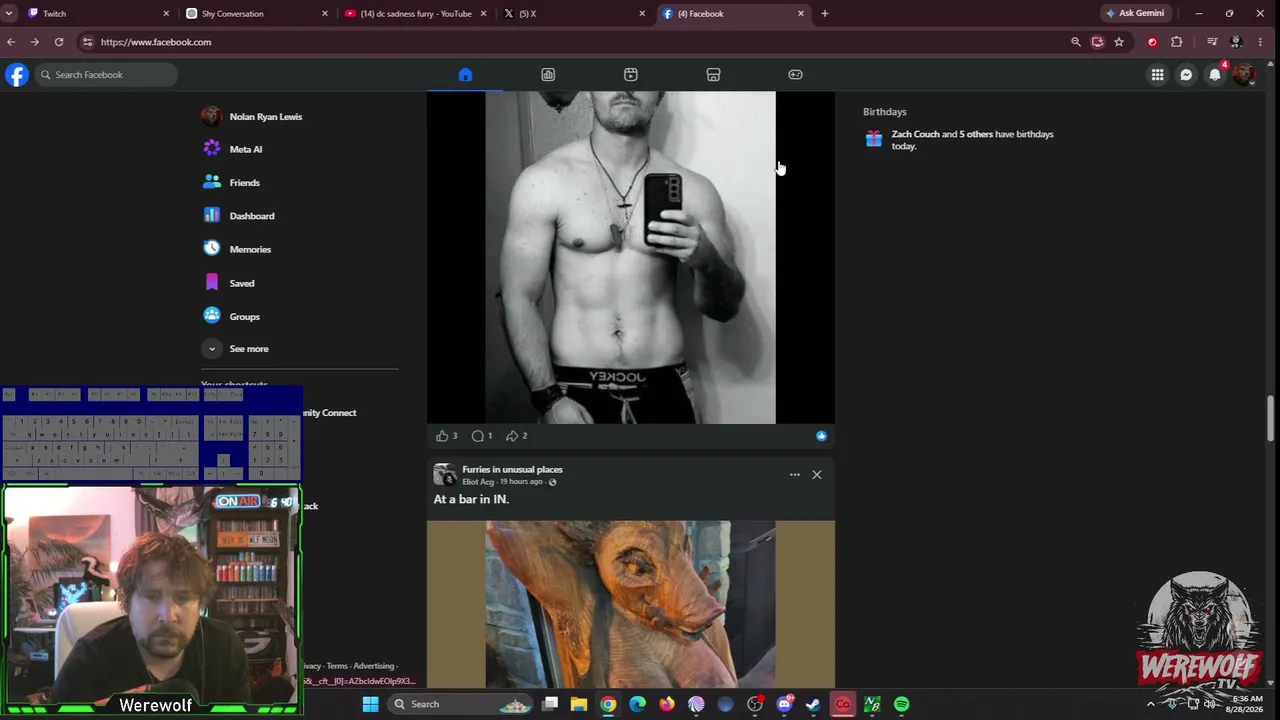
Task: Click the Ask Gemini button
Action: click(x=1135, y=14)
